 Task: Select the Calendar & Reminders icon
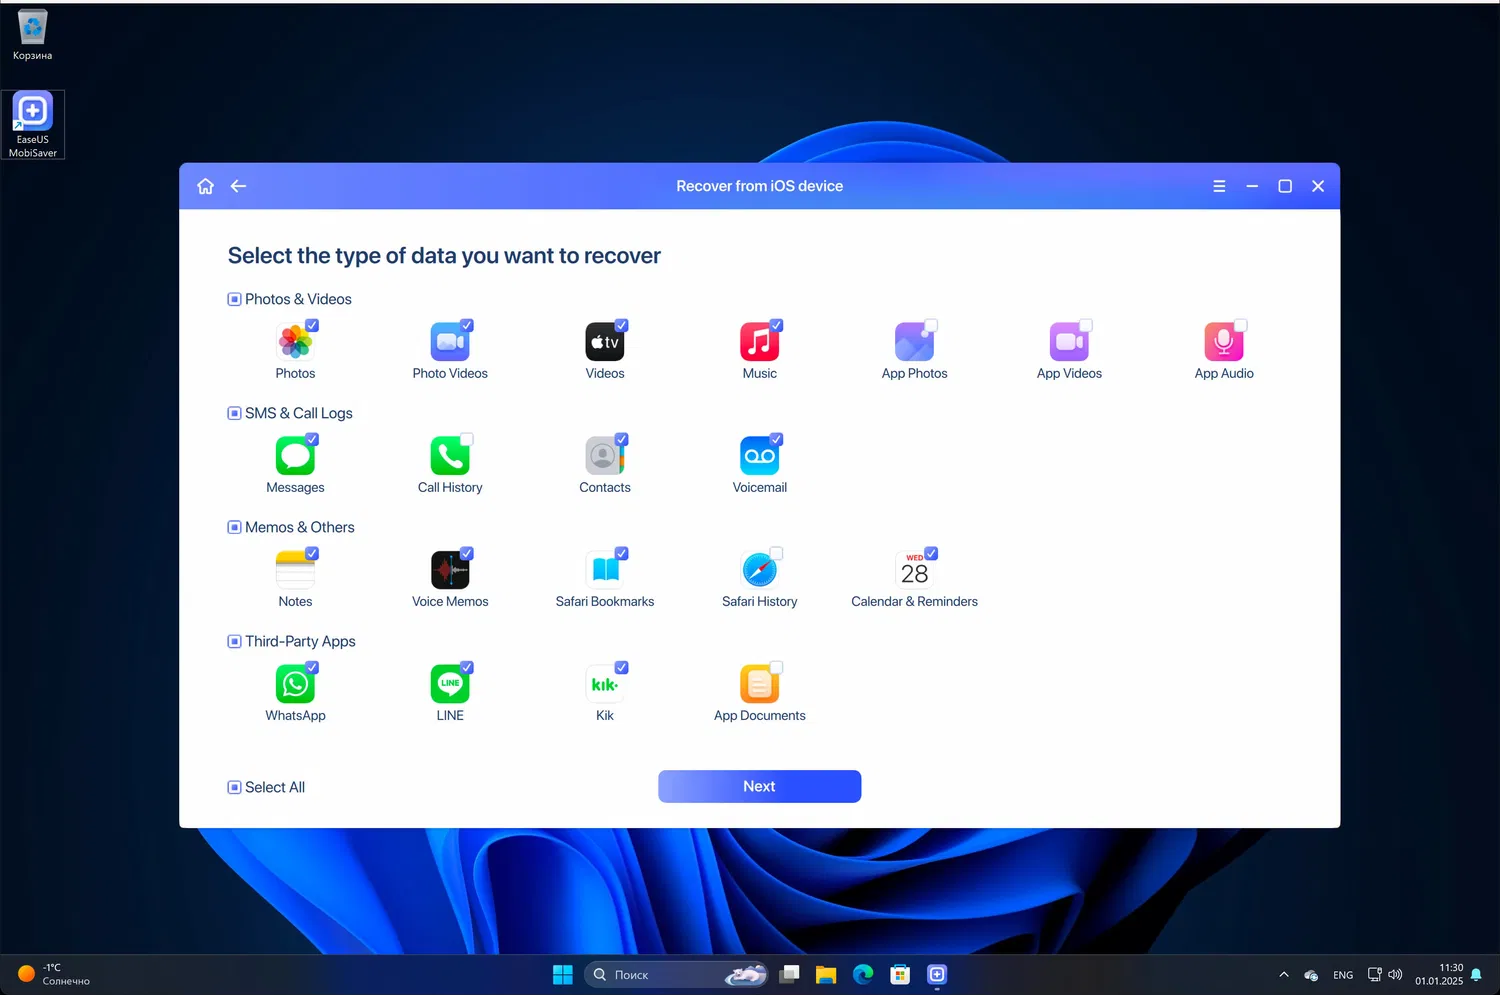pyautogui.click(x=914, y=570)
